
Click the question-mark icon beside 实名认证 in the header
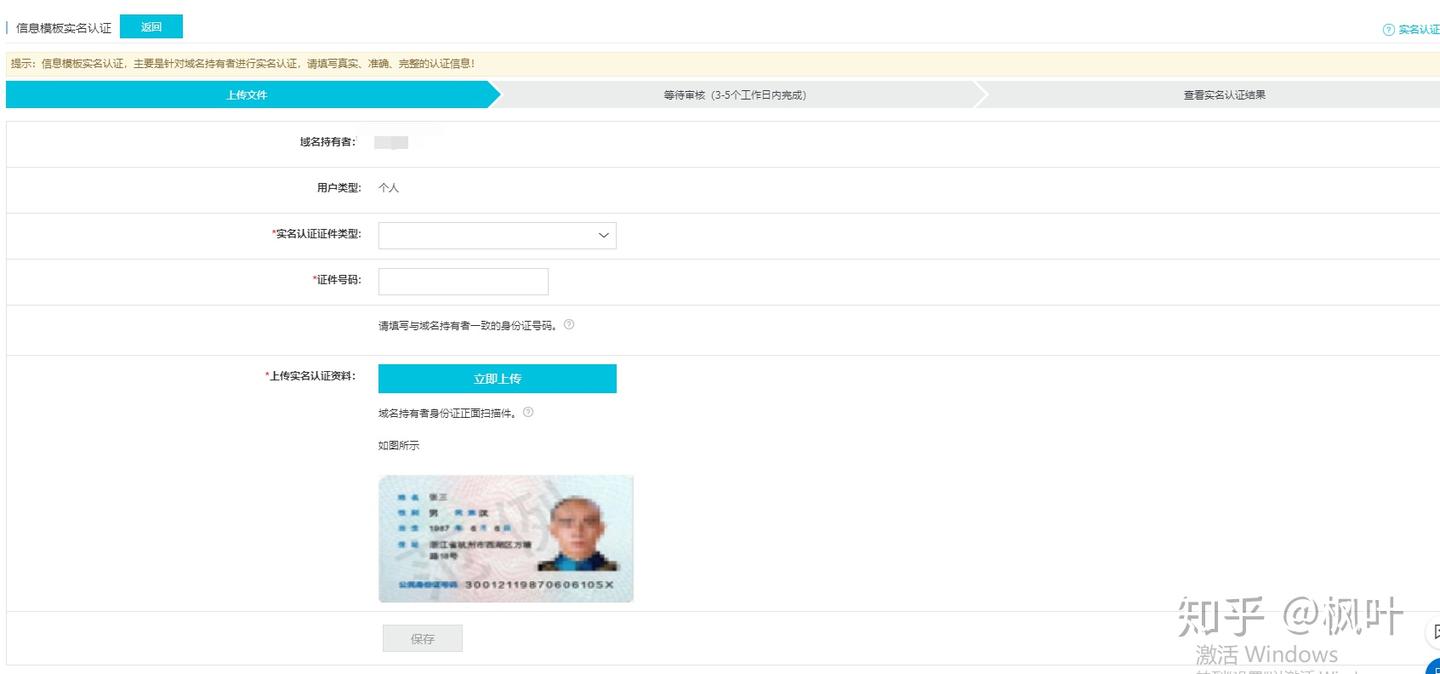click(1388, 30)
